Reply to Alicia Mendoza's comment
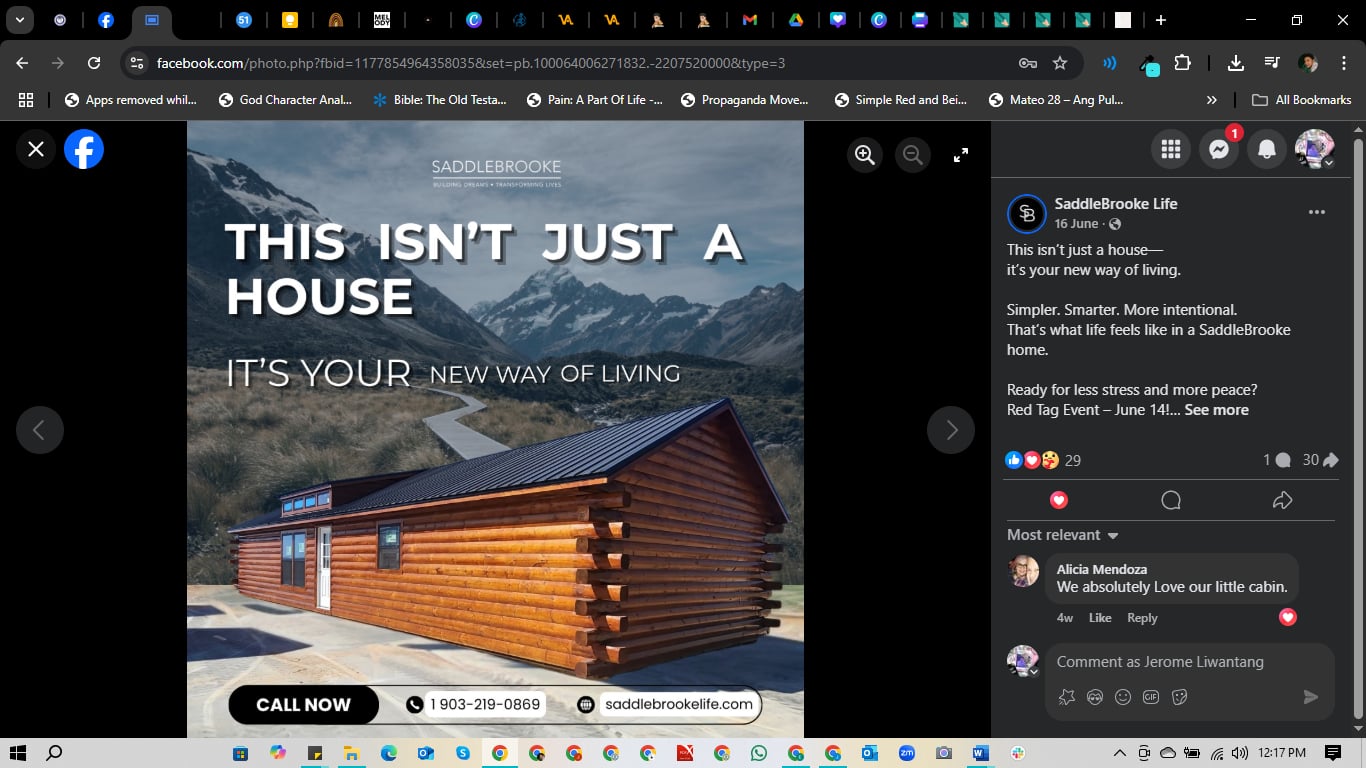 [x=1142, y=618]
